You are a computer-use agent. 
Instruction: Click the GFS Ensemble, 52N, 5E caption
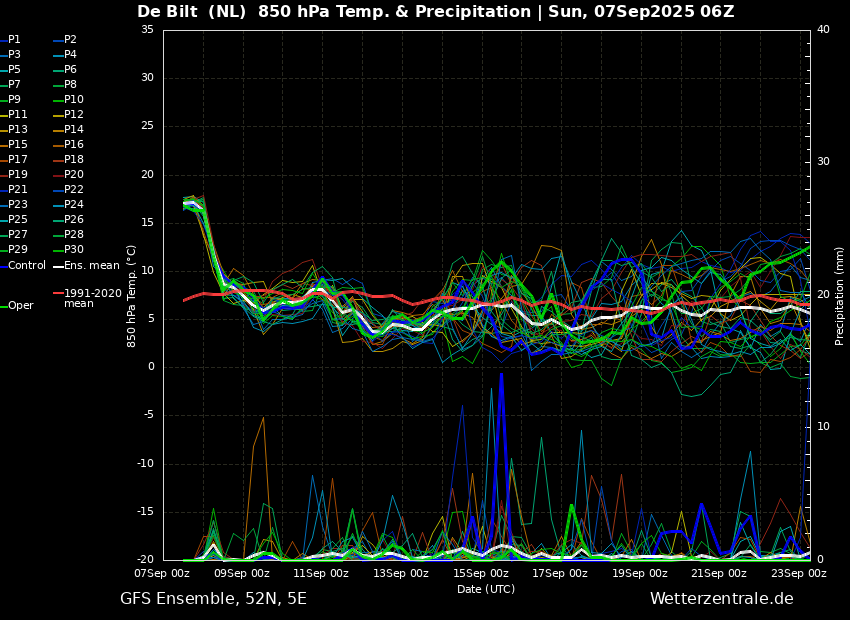coord(213,599)
